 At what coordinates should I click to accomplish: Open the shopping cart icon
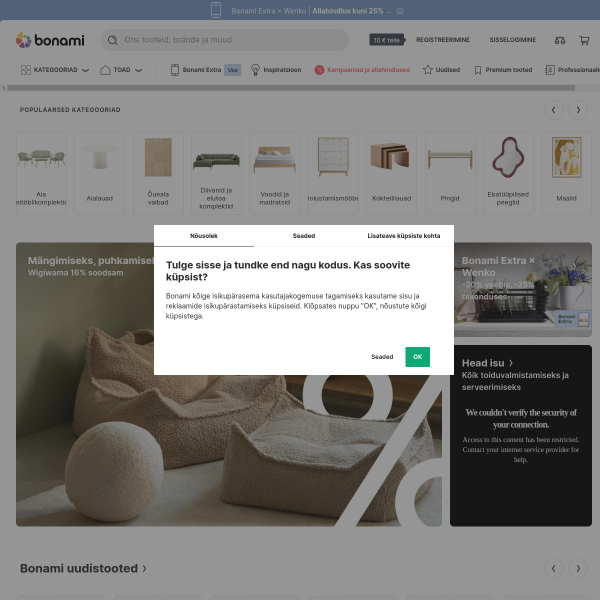[584, 40]
